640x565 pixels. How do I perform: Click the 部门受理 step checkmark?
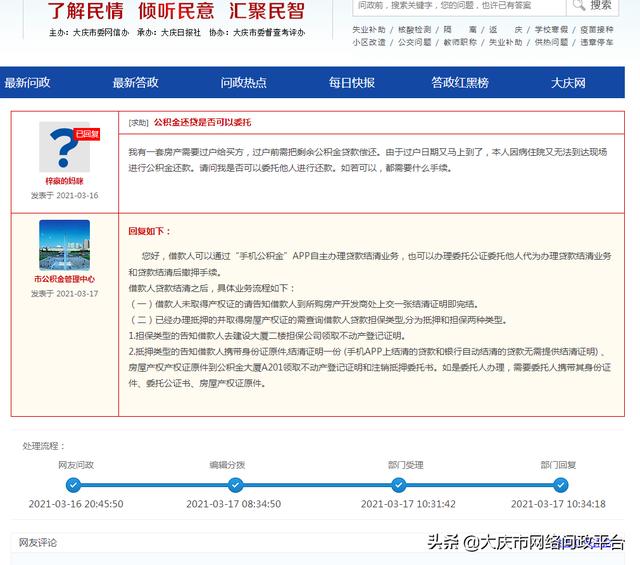[398, 485]
